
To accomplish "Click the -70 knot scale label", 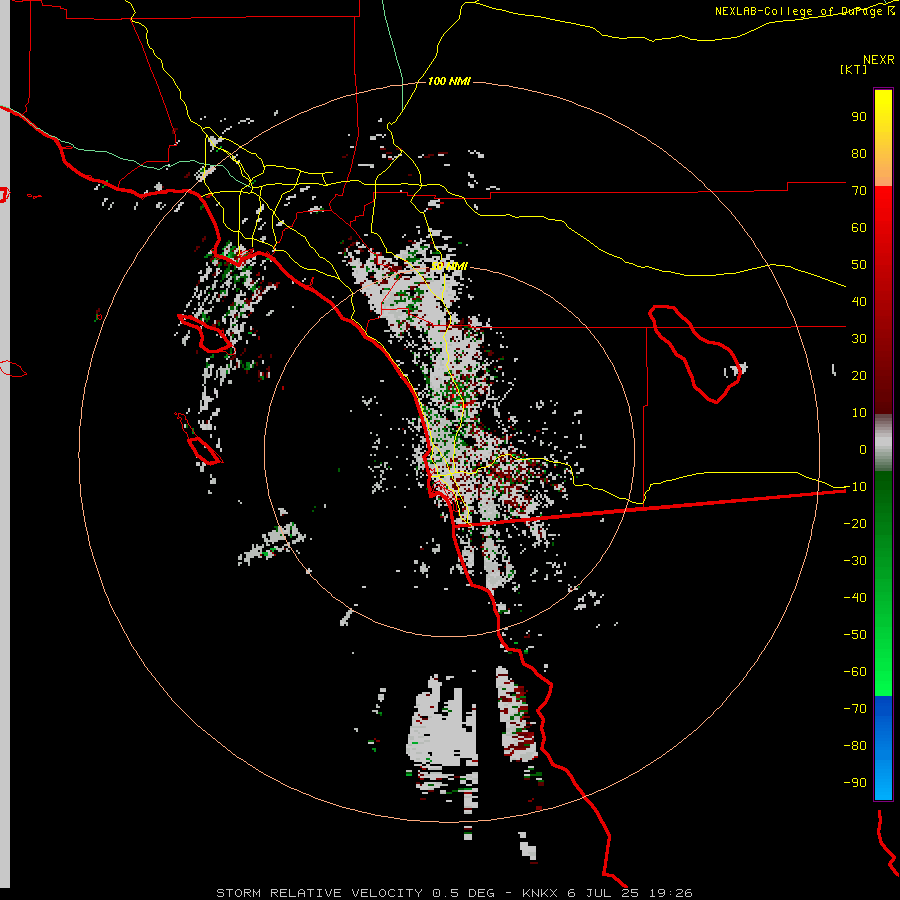I will [x=855, y=709].
